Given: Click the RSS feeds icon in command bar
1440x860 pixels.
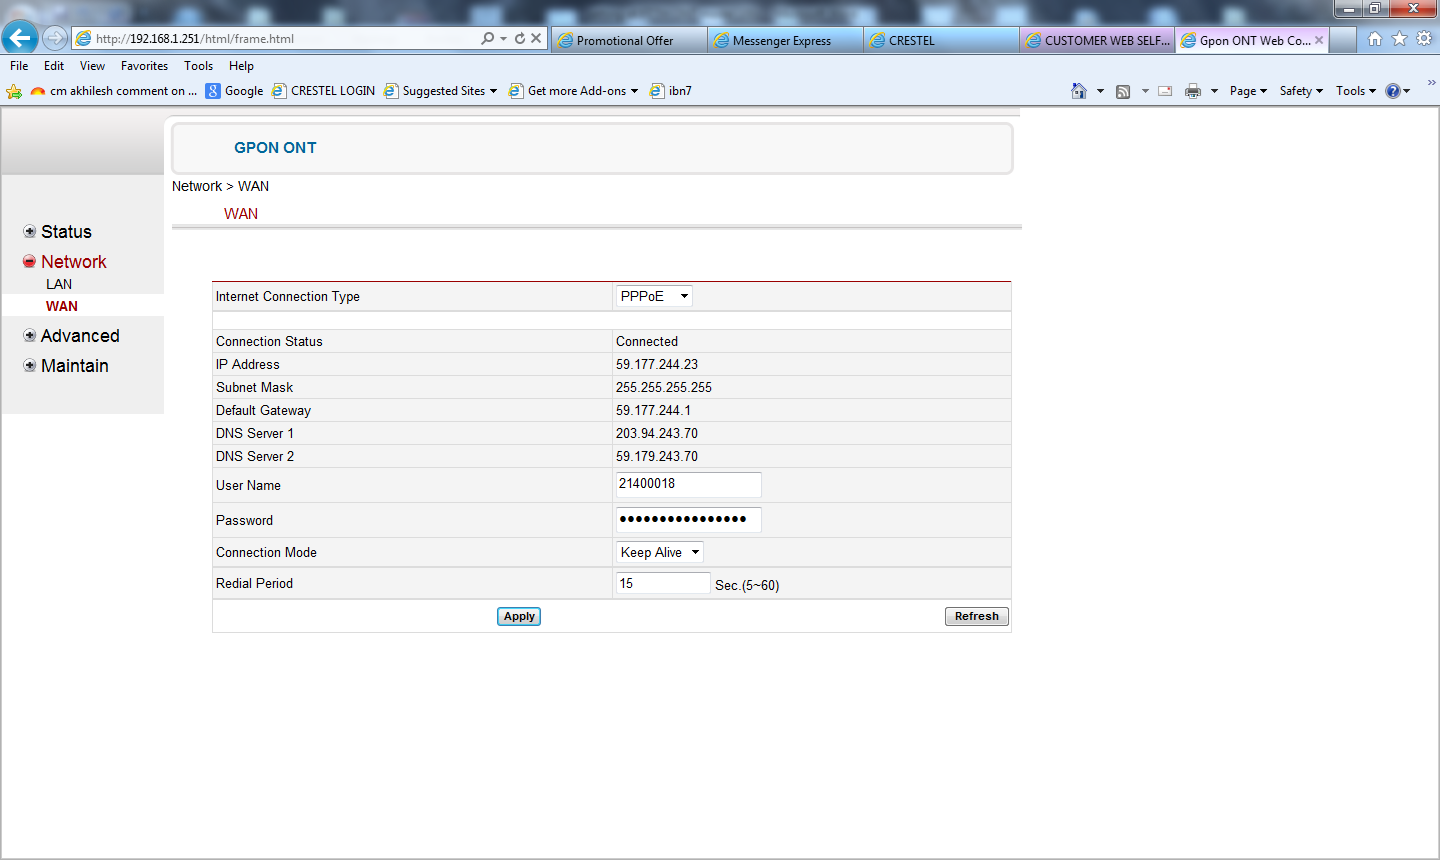Looking at the screenshot, I should (1123, 91).
